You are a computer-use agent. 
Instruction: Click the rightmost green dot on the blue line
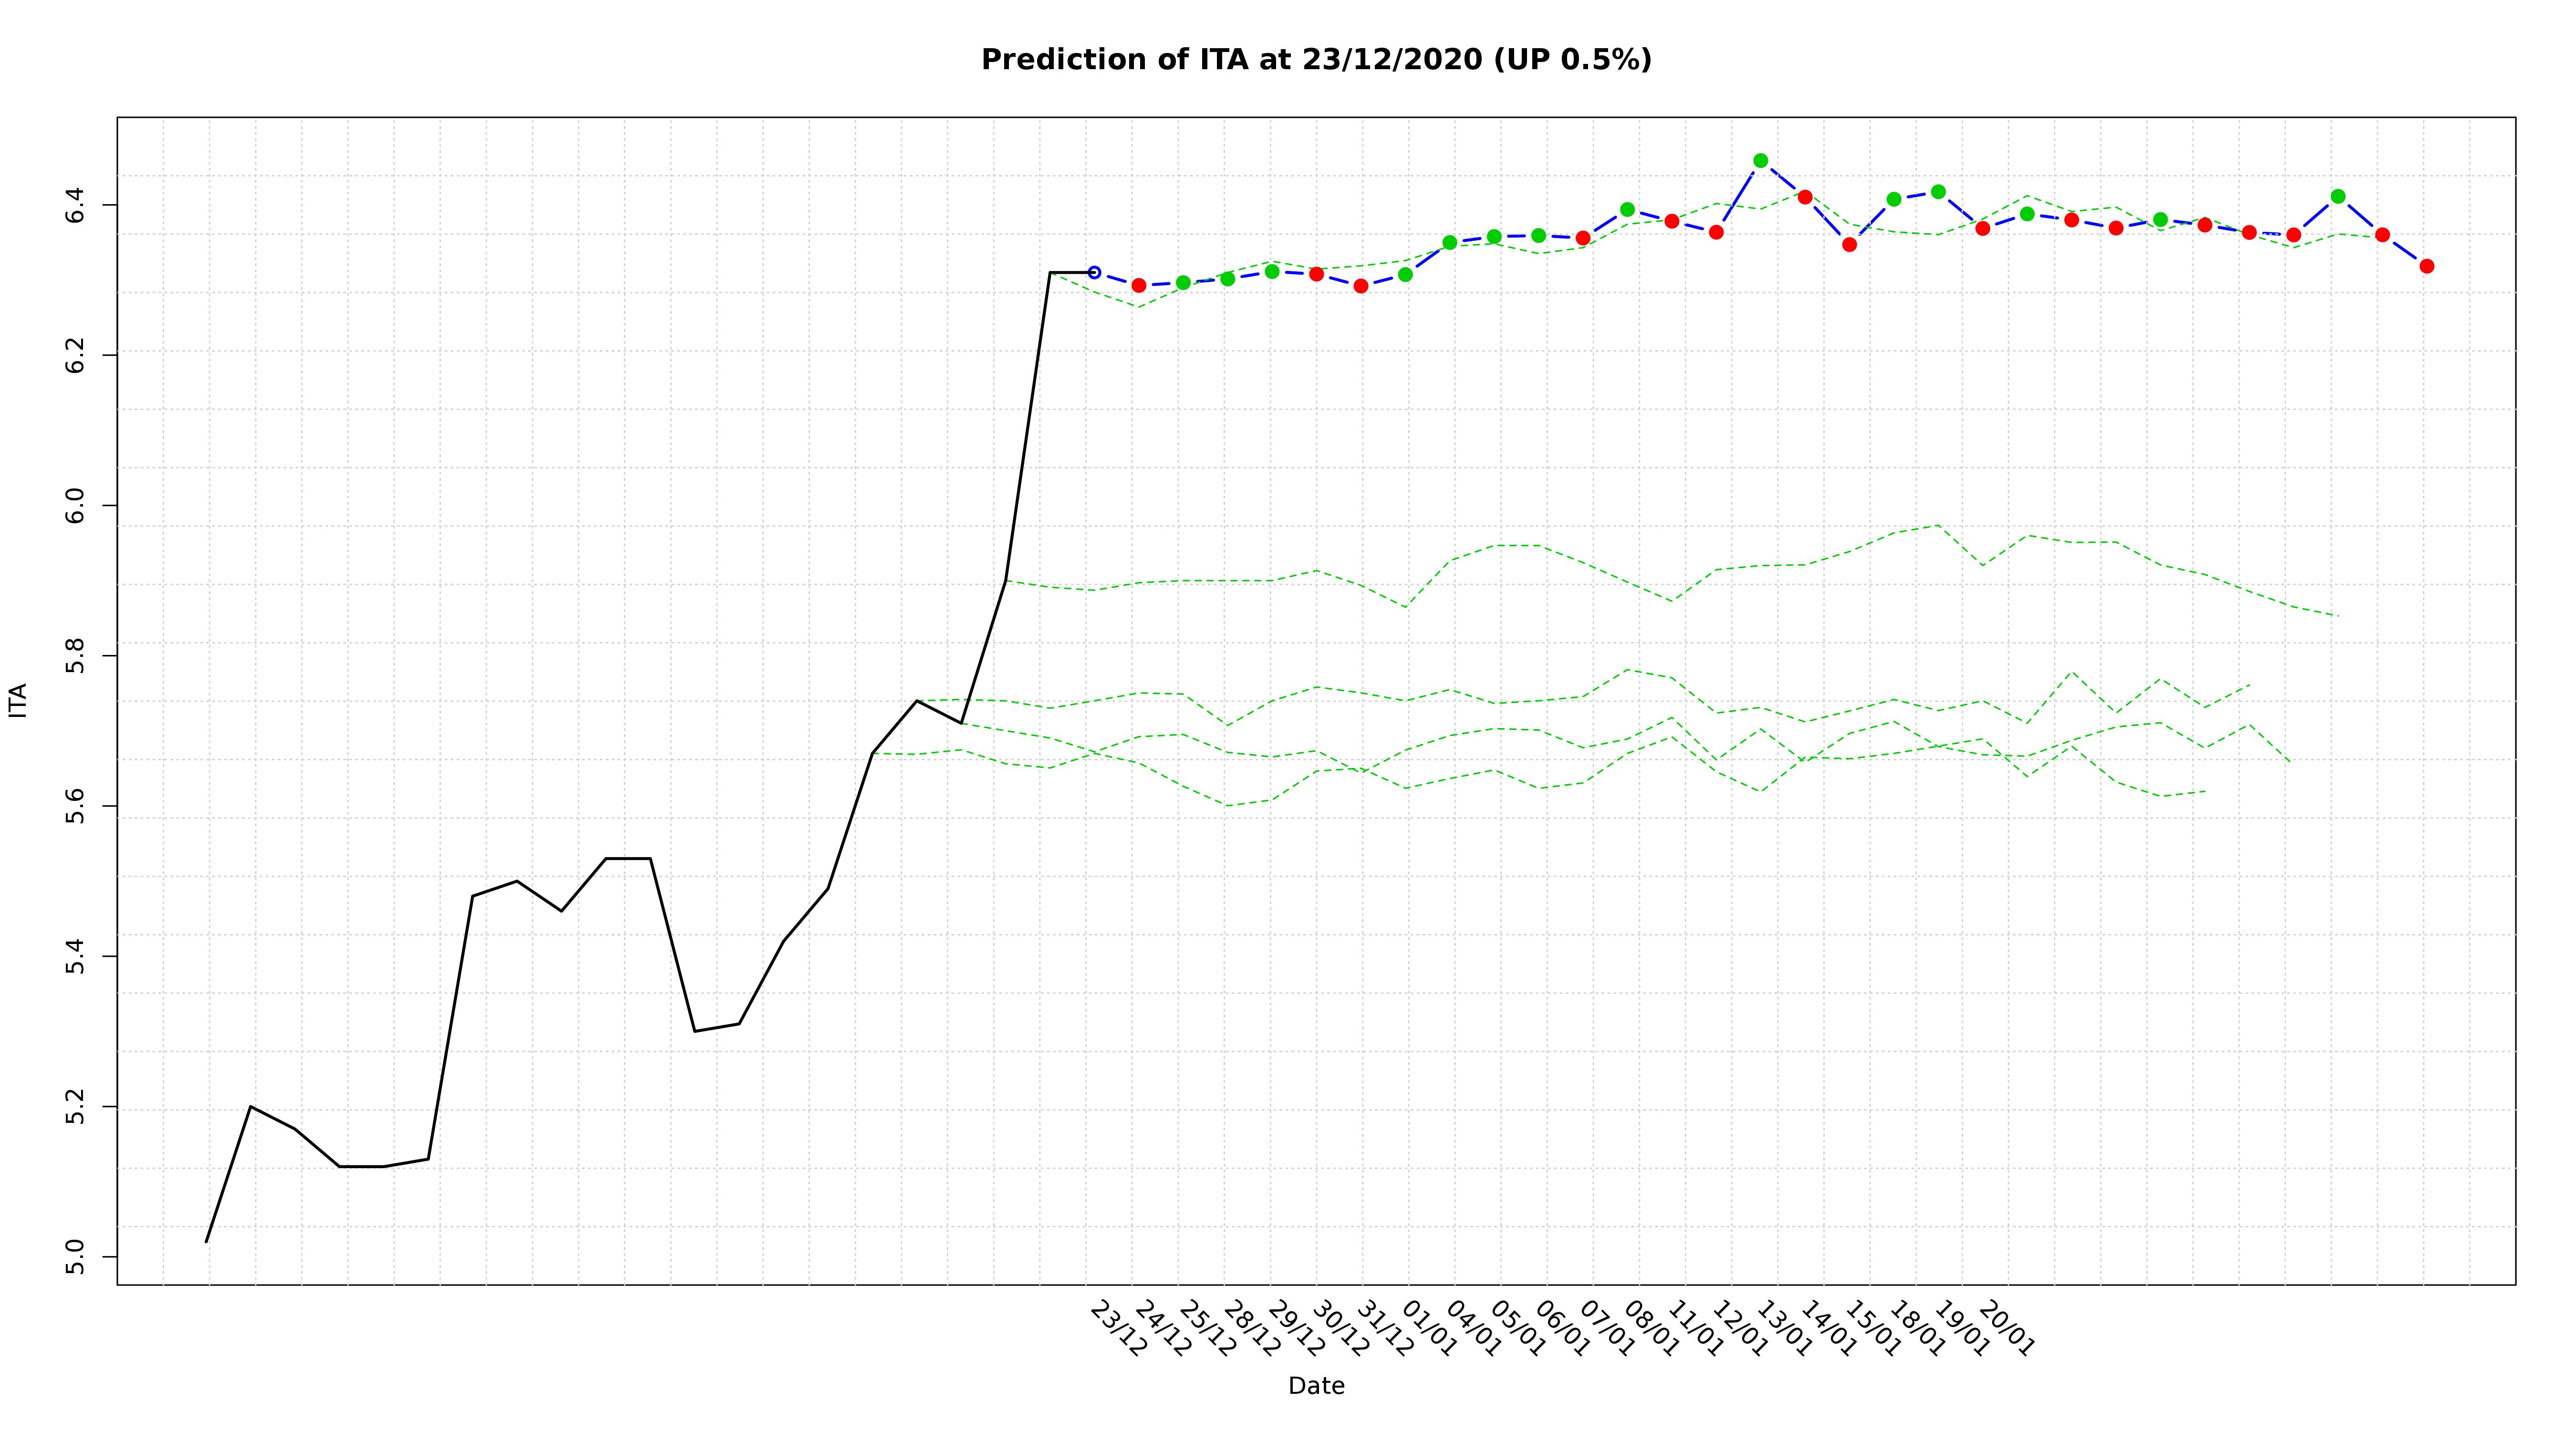click(2338, 196)
